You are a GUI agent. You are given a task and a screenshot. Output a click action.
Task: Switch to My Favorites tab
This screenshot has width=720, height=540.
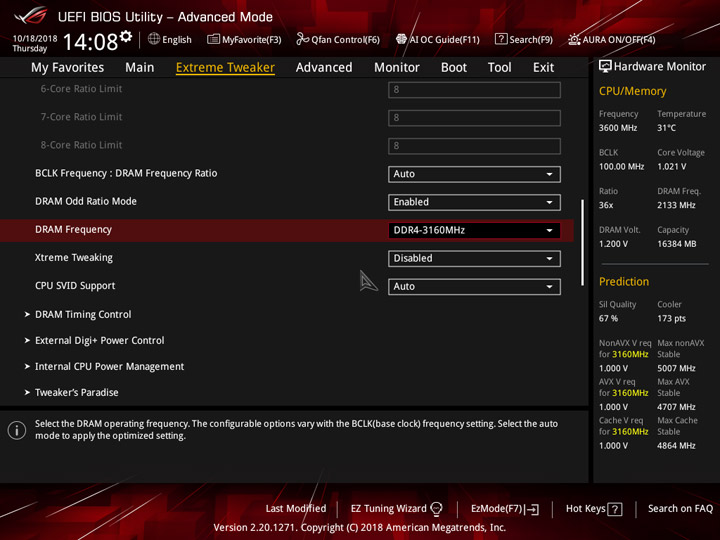pyautogui.click(x=68, y=68)
